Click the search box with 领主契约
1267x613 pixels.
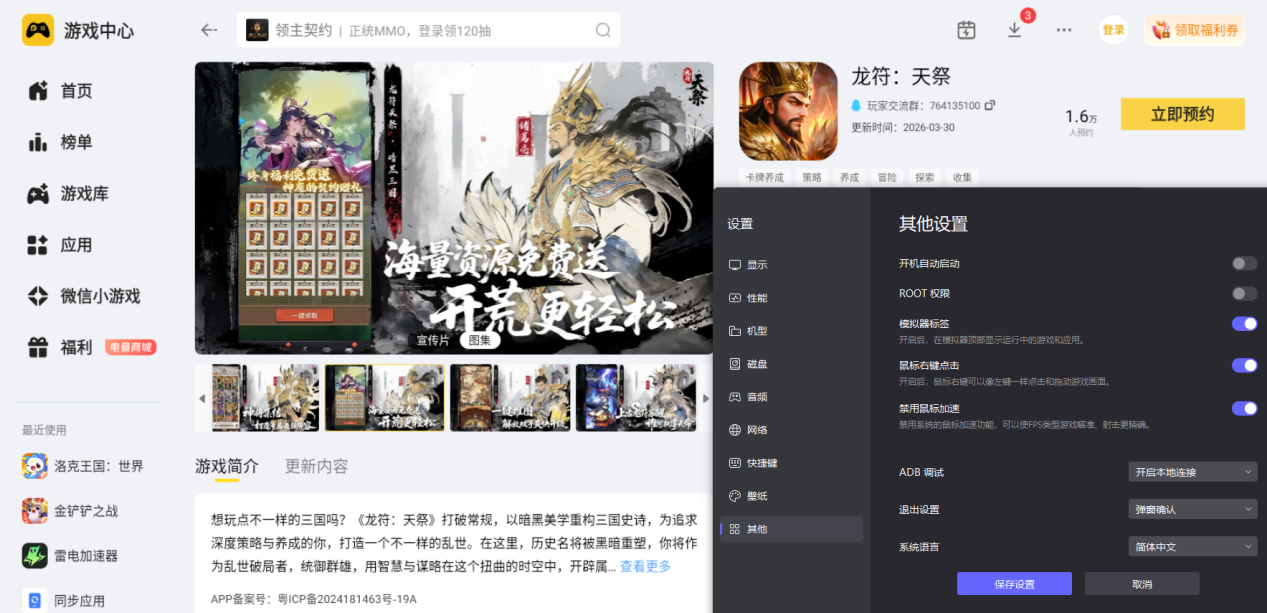pos(428,30)
